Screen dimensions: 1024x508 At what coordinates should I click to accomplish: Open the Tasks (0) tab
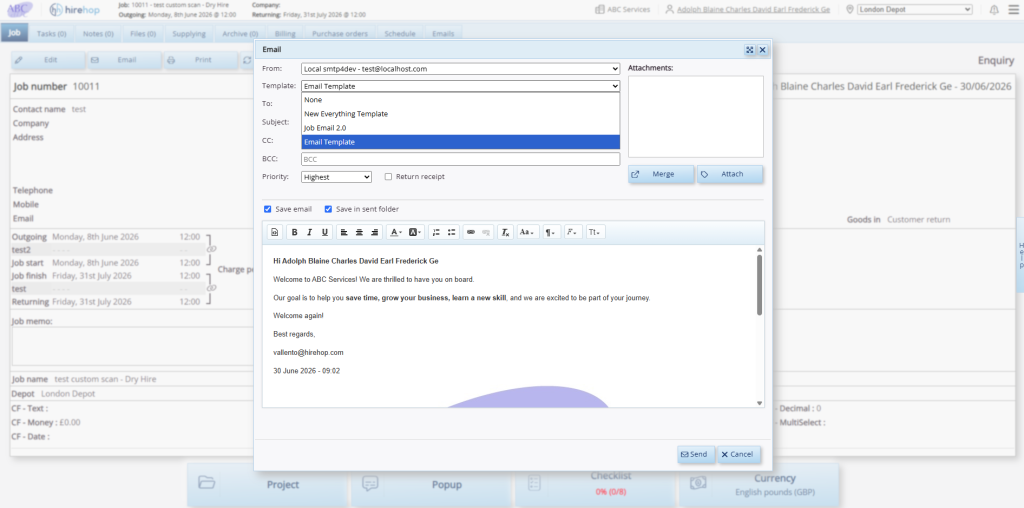click(x=52, y=33)
